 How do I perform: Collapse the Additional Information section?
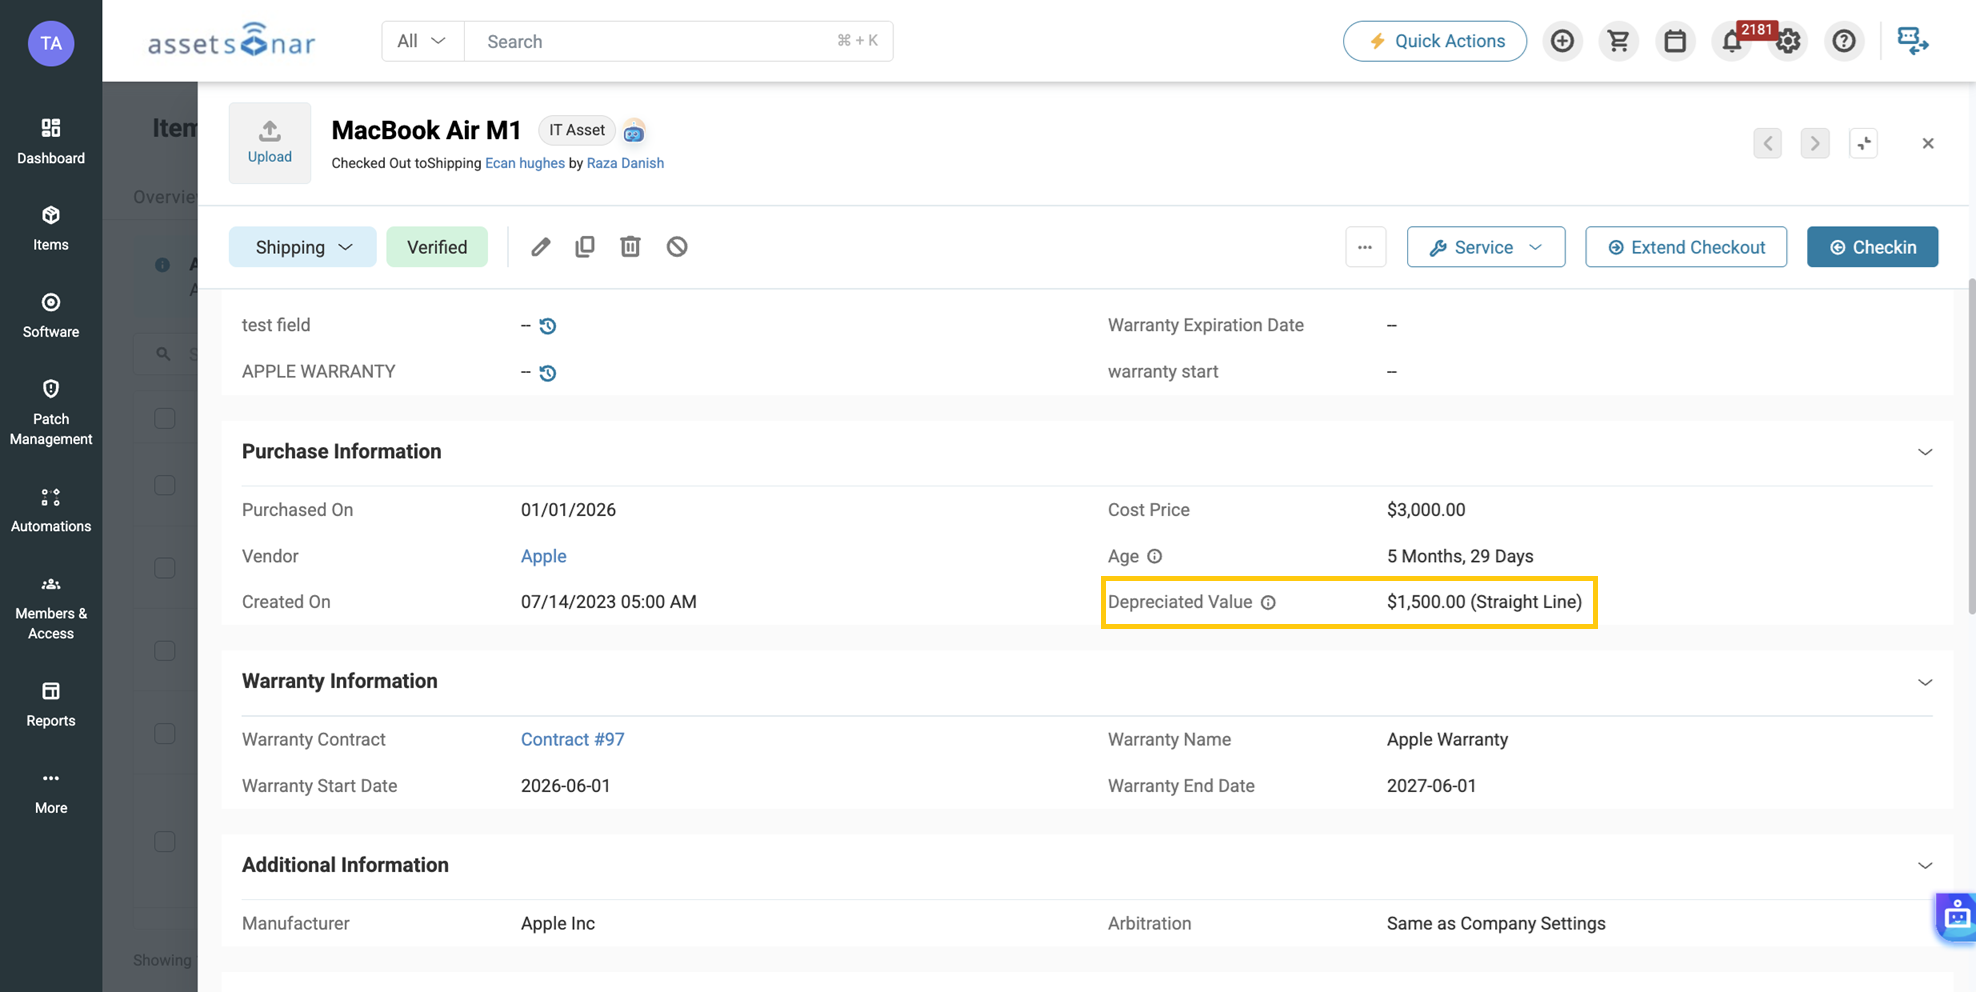[x=1925, y=866]
